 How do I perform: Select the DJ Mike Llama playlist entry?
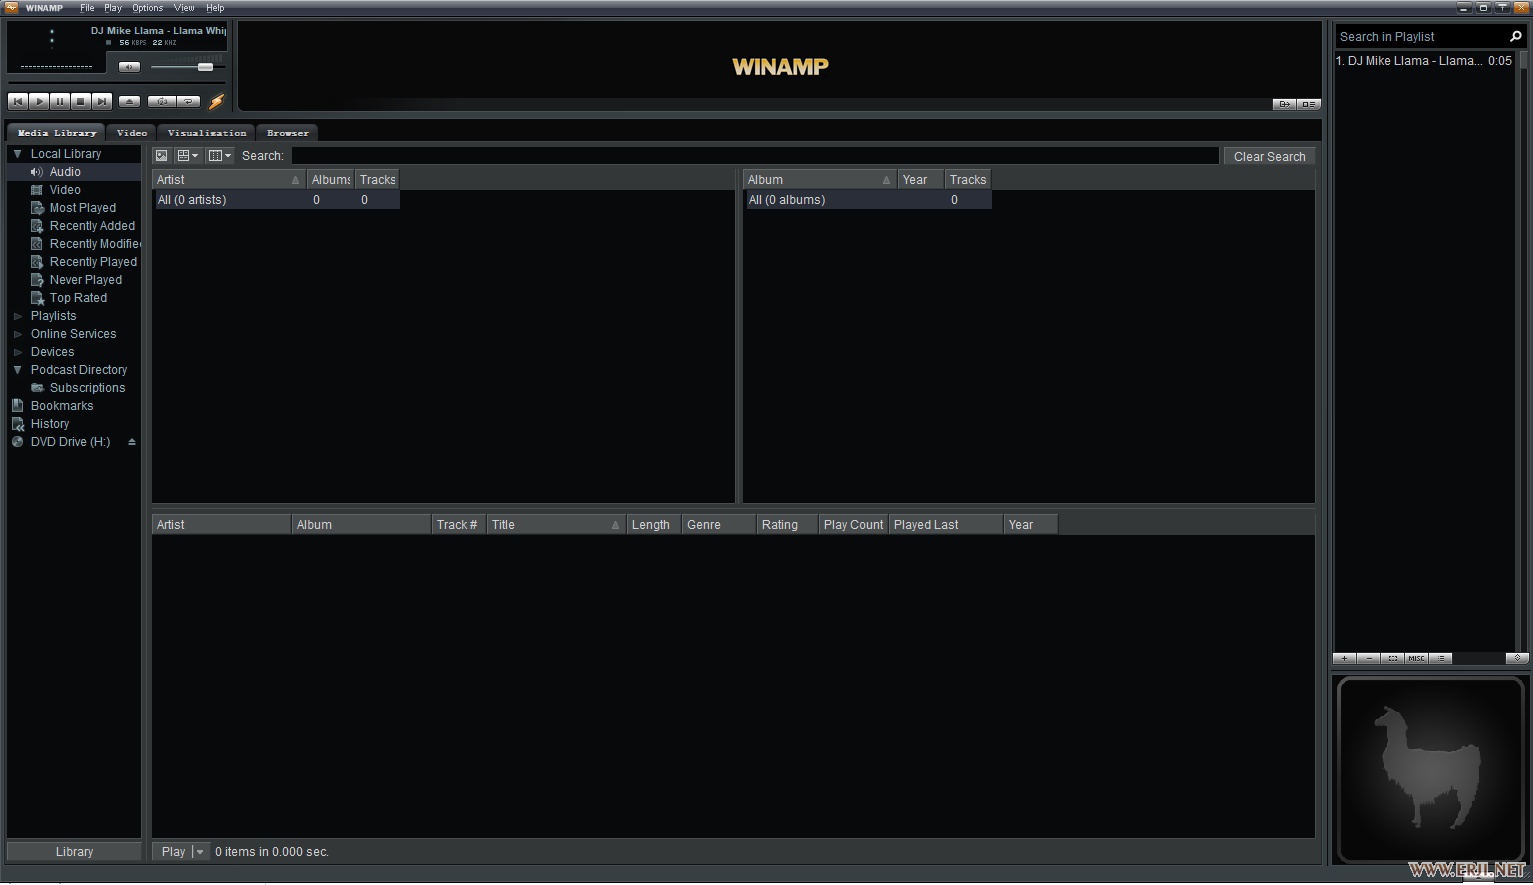point(1425,61)
